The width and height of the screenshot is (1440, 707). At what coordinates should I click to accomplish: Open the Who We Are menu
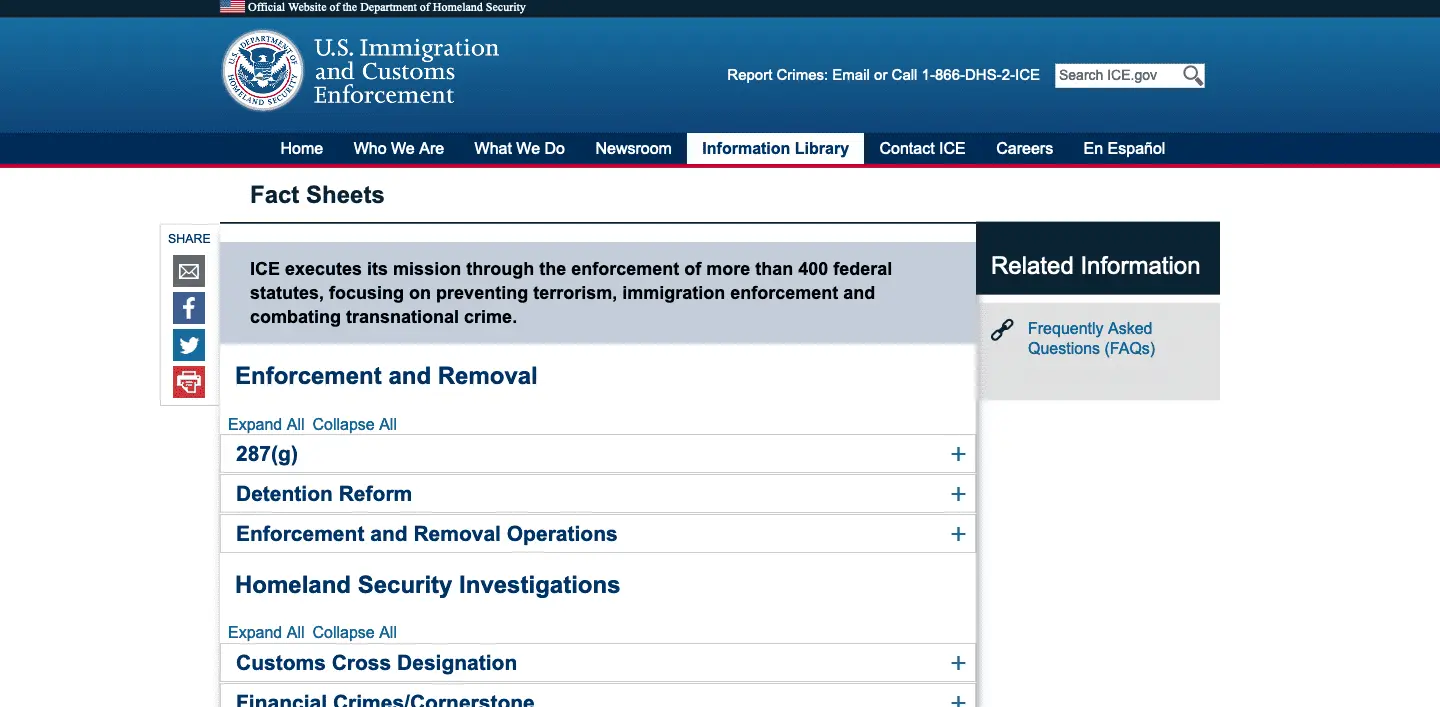(x=399, y=148)
